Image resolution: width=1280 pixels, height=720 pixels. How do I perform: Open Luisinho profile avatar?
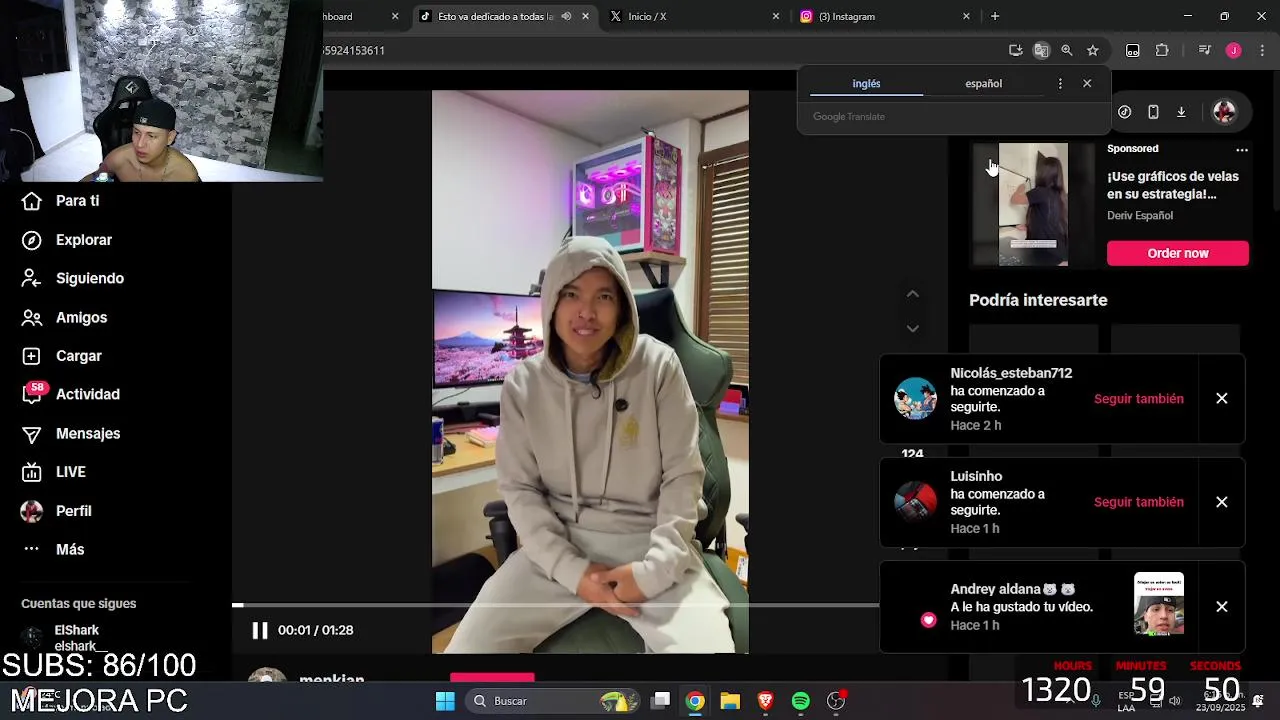click(x=915, y=502)
